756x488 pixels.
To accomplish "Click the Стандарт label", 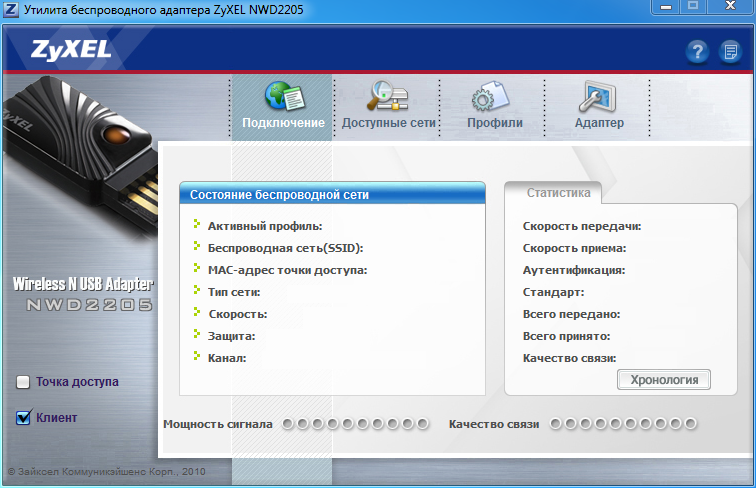I will pos(553,292).
